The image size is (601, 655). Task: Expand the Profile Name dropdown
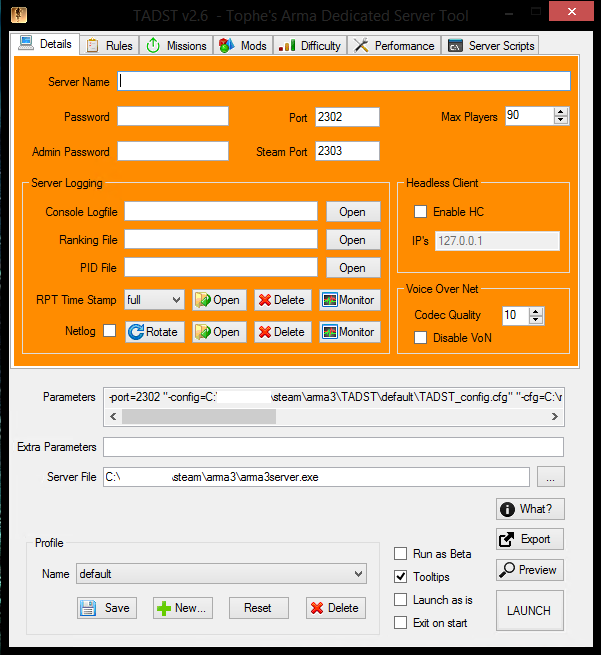click(x=221, y=574)
